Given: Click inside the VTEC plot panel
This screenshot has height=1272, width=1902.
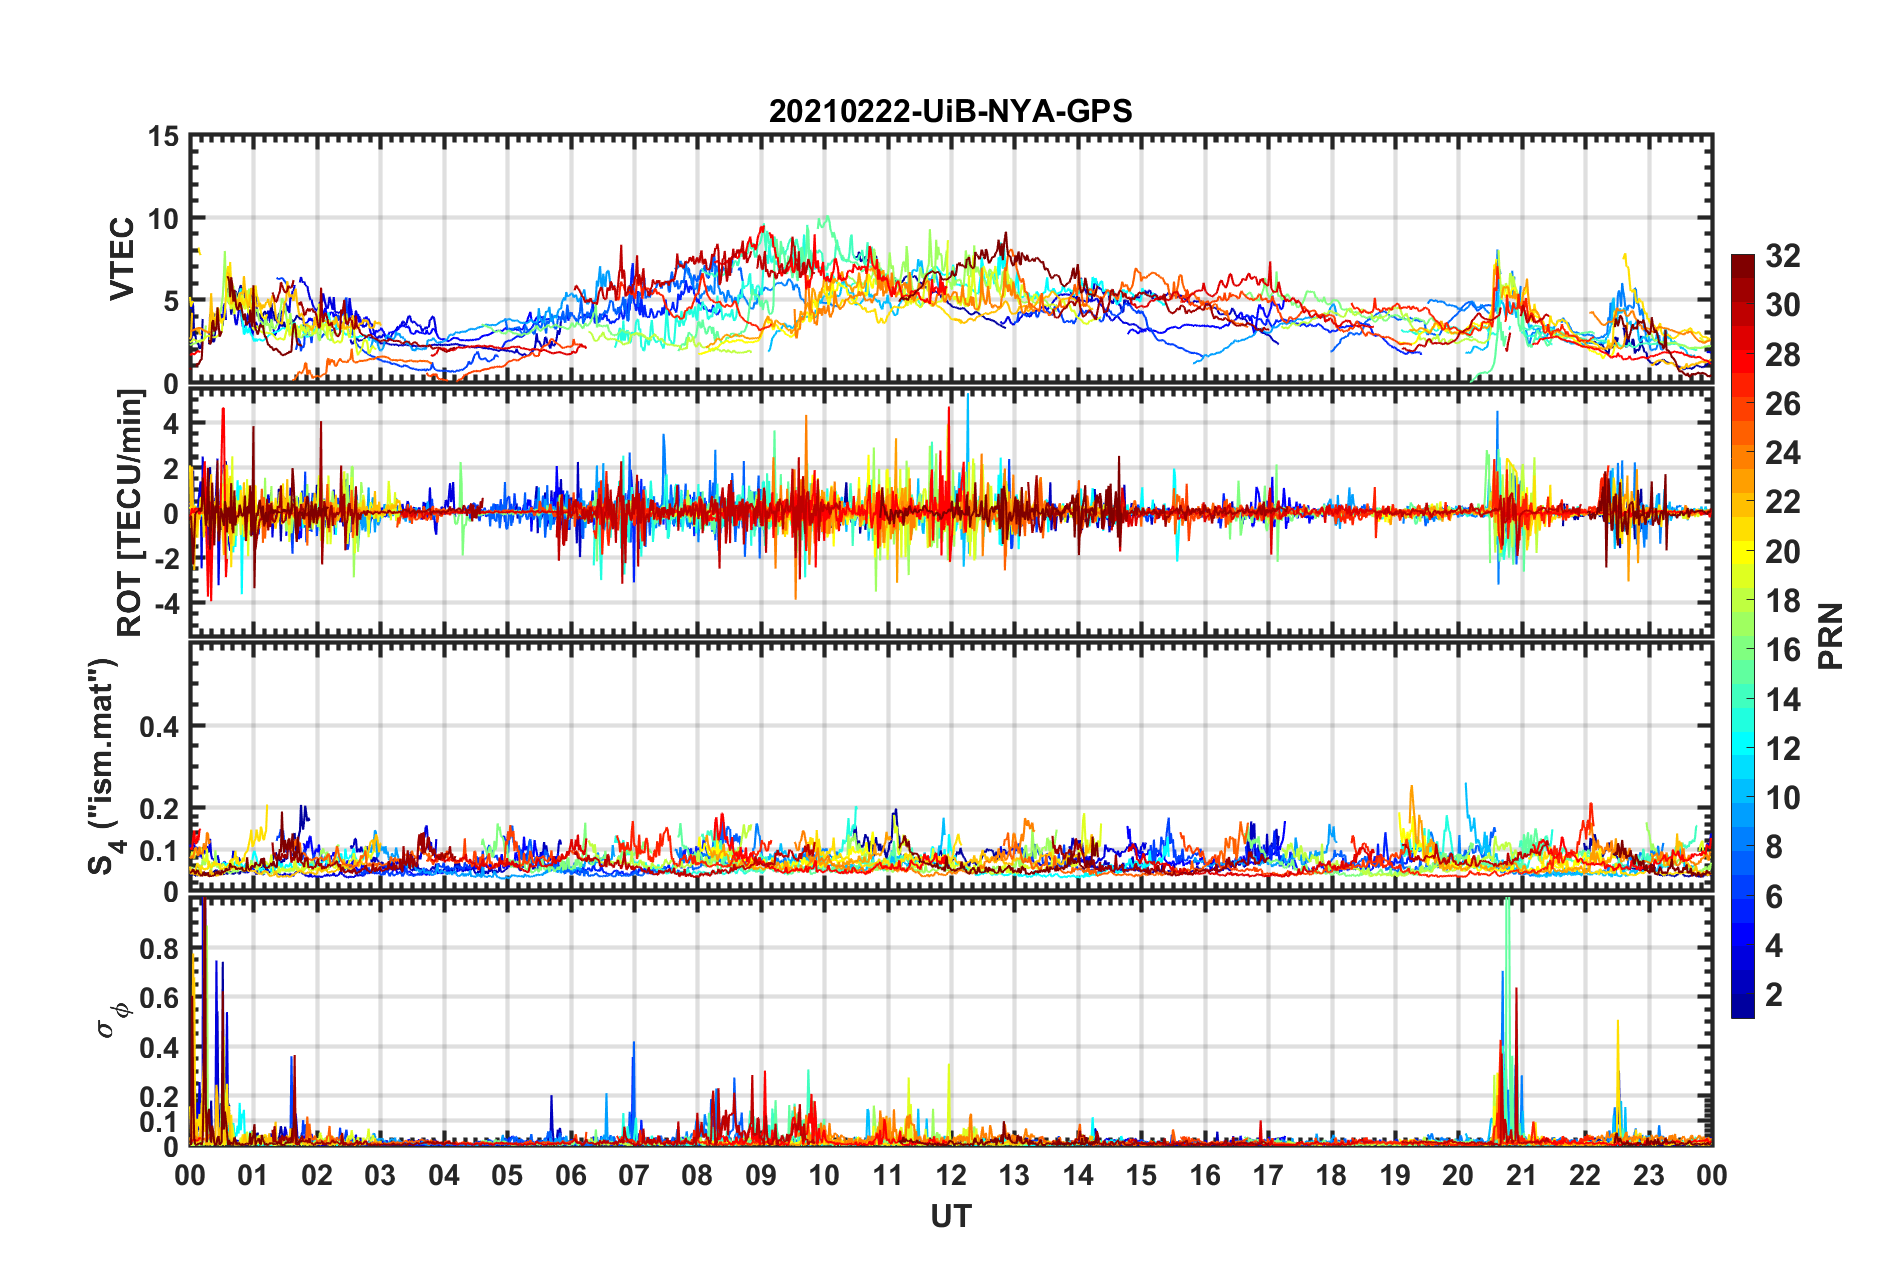Looking at the screenshot, I should pyautogui.click(x=951, y=259).
